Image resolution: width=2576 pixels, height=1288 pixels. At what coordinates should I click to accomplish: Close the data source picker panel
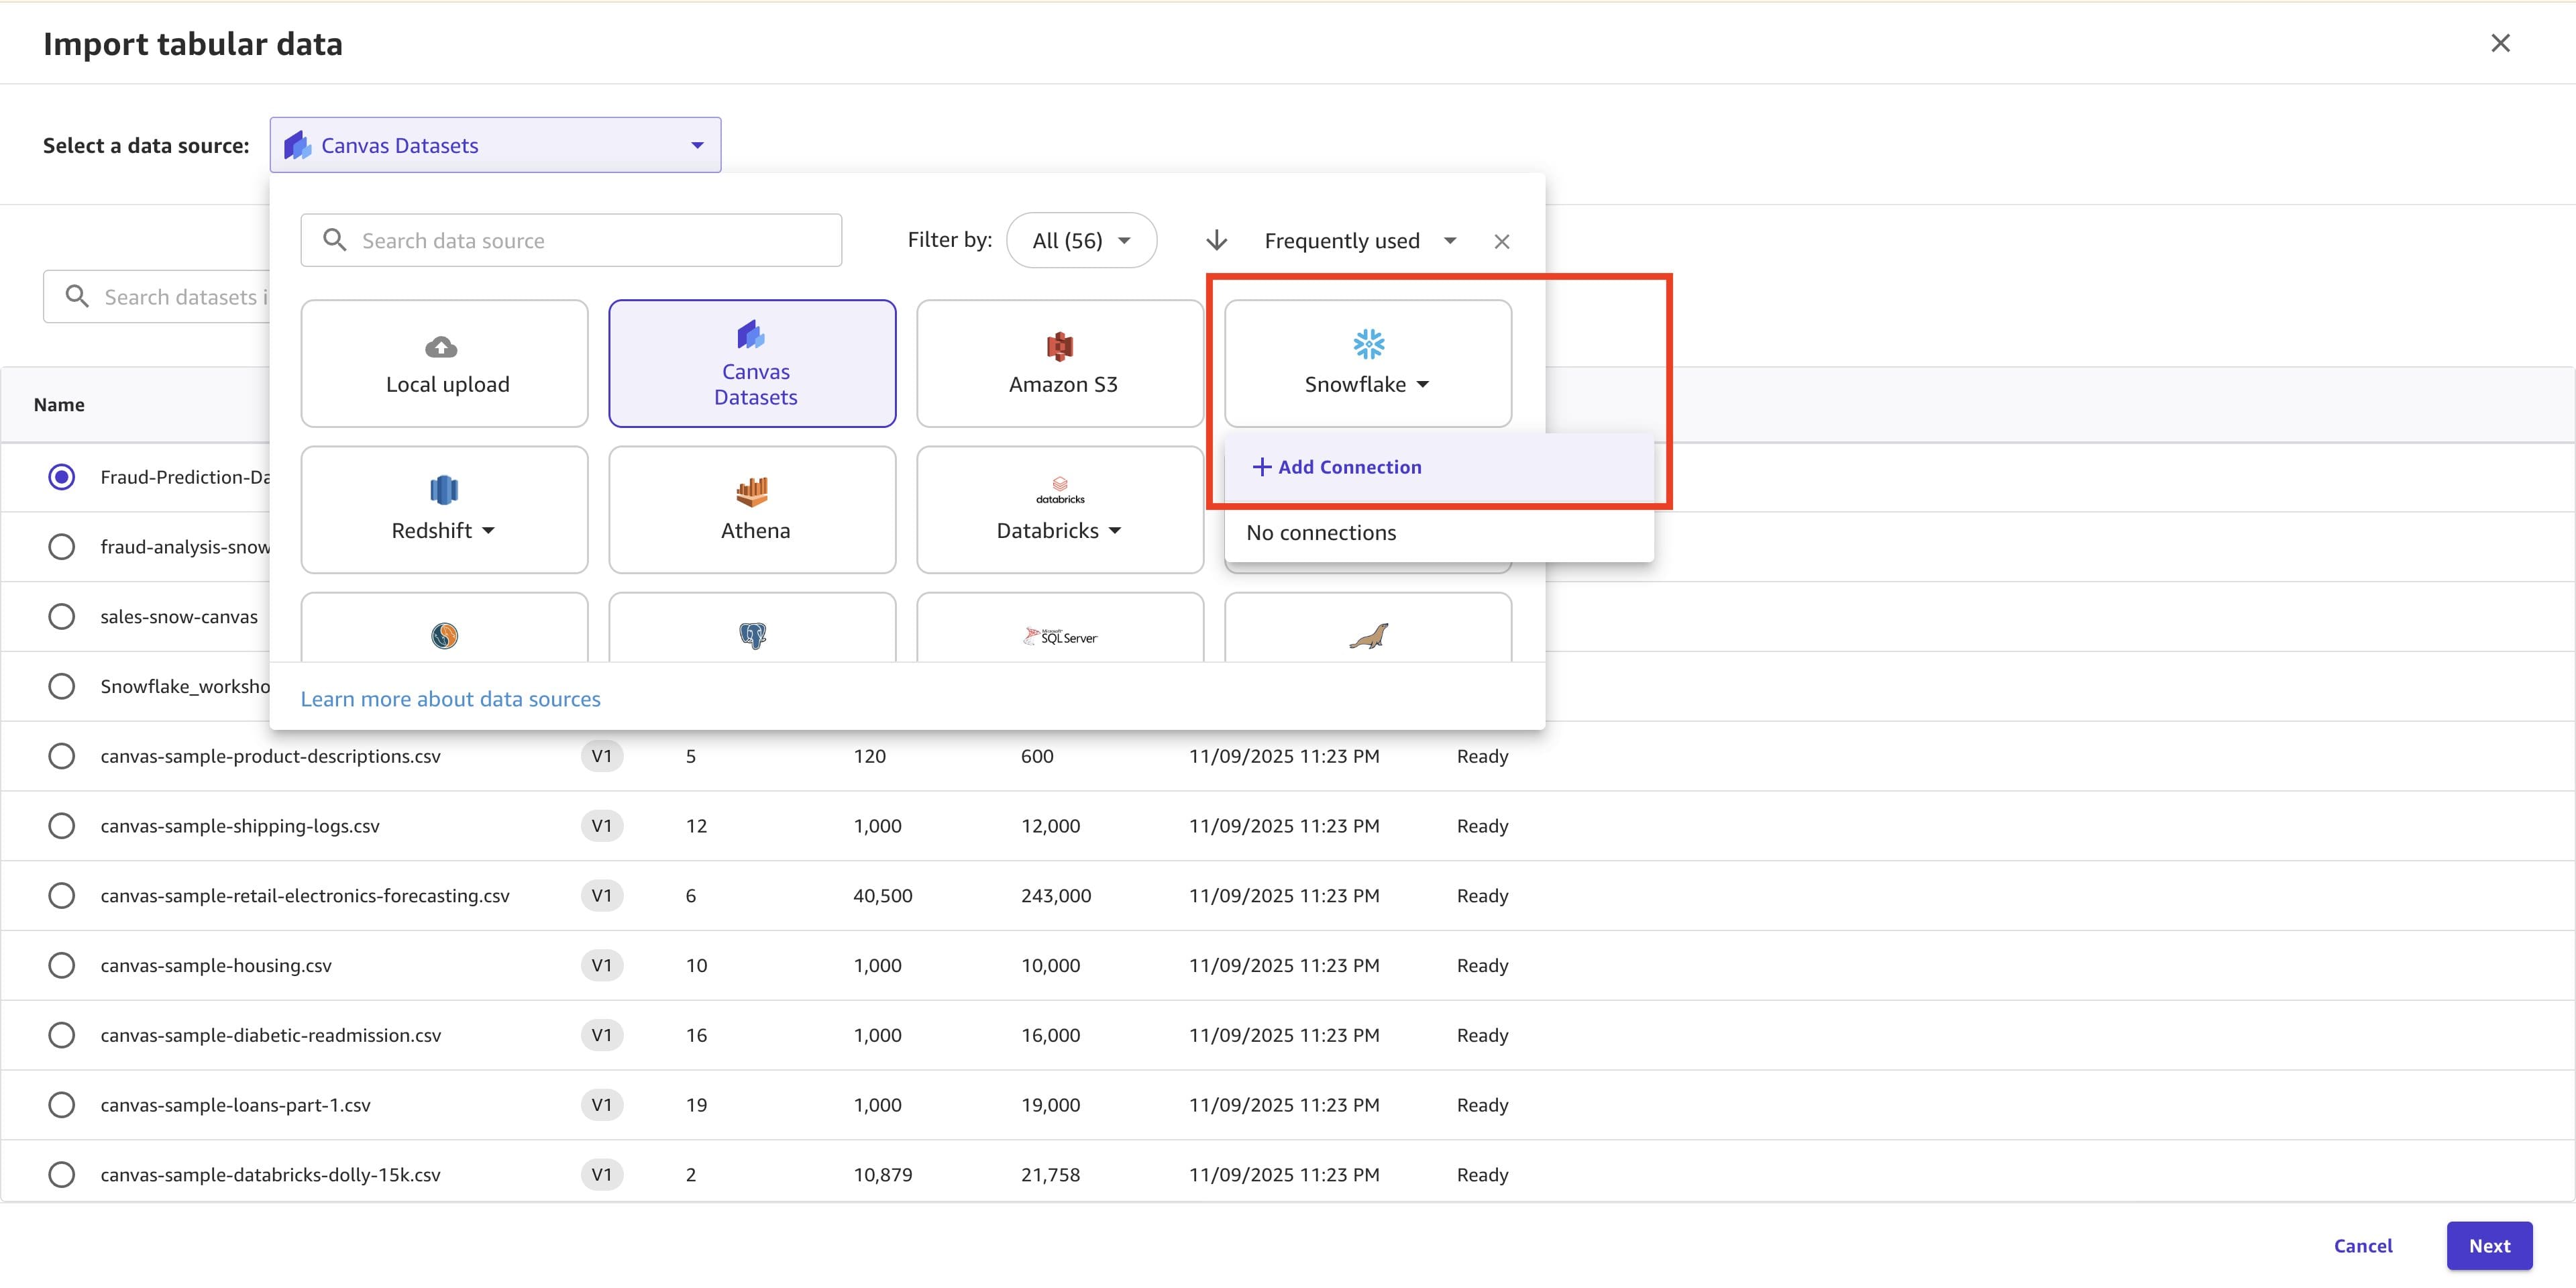pyautogui.click(x=1501, y=241)
